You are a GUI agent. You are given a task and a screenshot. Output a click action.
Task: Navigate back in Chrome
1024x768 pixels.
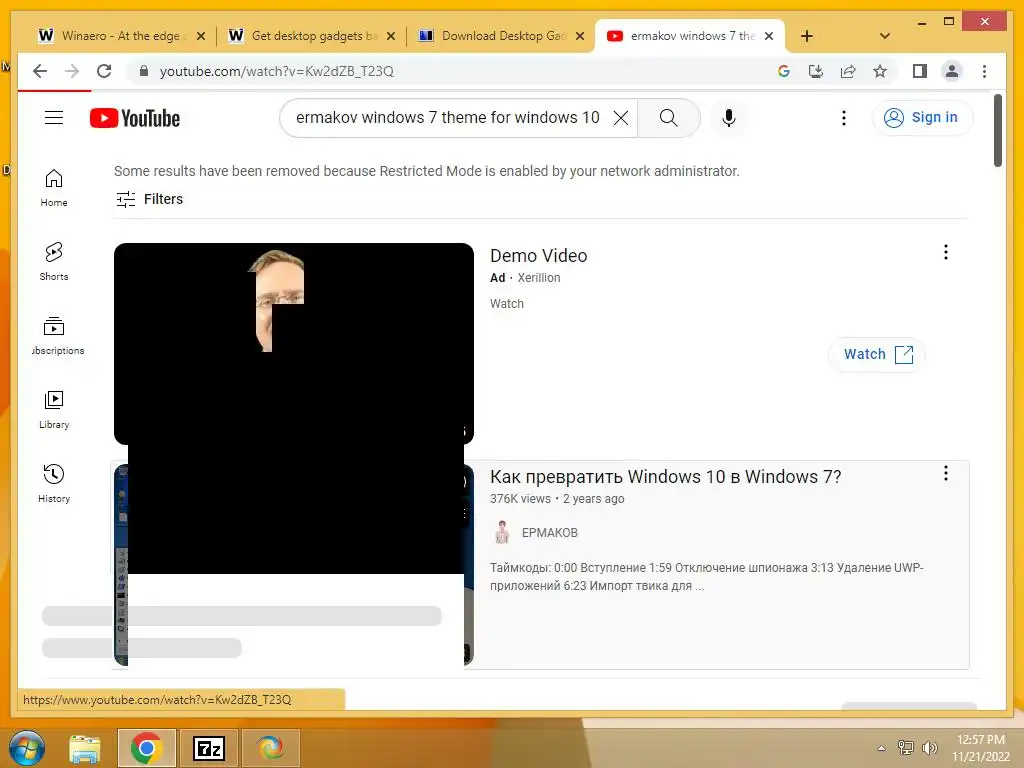tap(40, 71)
